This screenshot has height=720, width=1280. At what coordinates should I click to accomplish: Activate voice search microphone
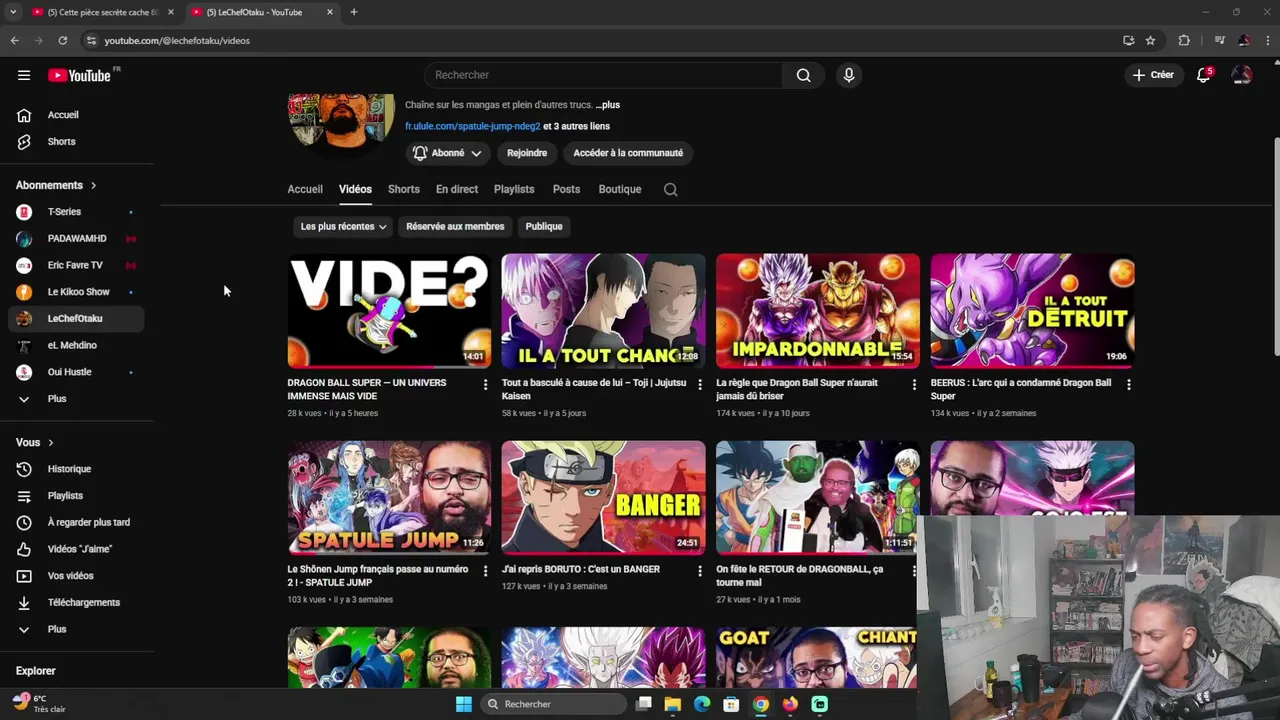click(848, 75)
